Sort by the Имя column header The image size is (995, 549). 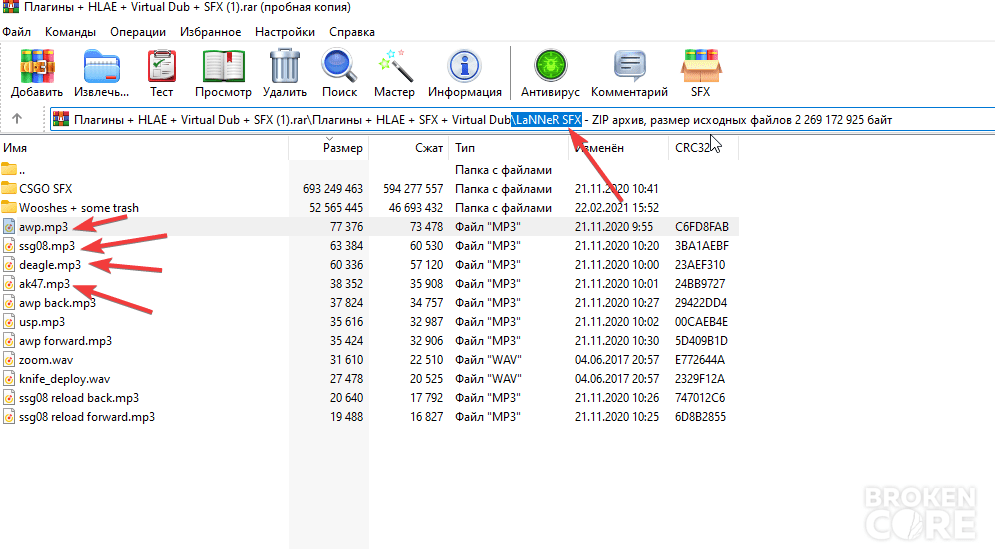pos(144,148)
